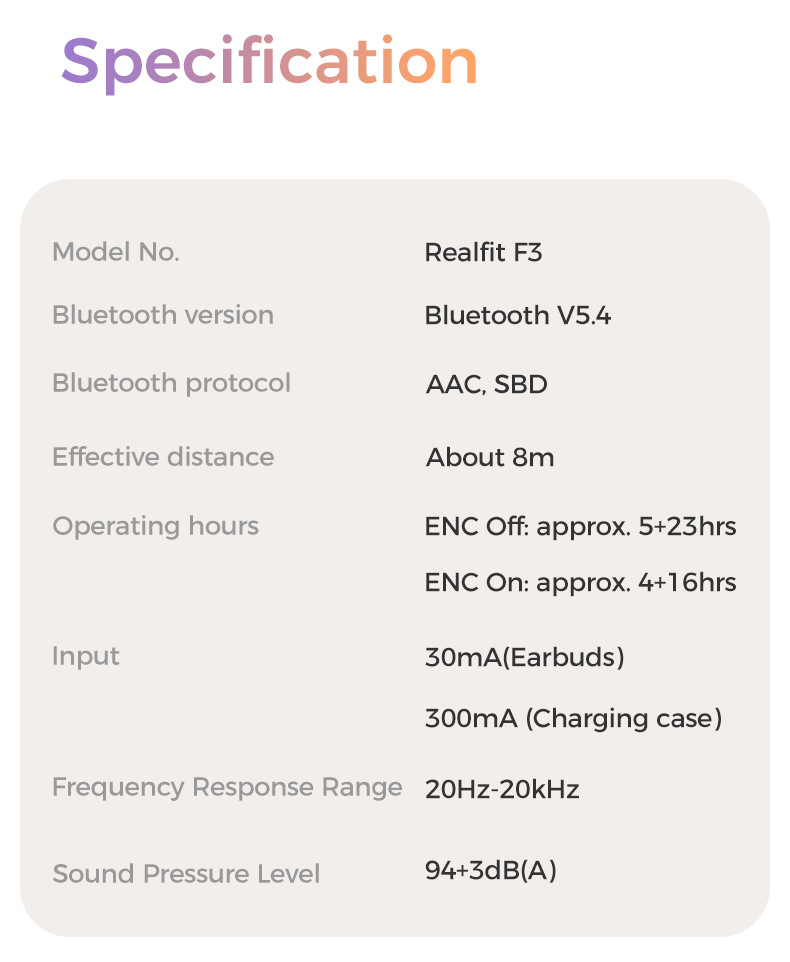Viewport: 790px width, 962px height.
Task: Select the Realfit F3 model value
Action: coord(483,252)
